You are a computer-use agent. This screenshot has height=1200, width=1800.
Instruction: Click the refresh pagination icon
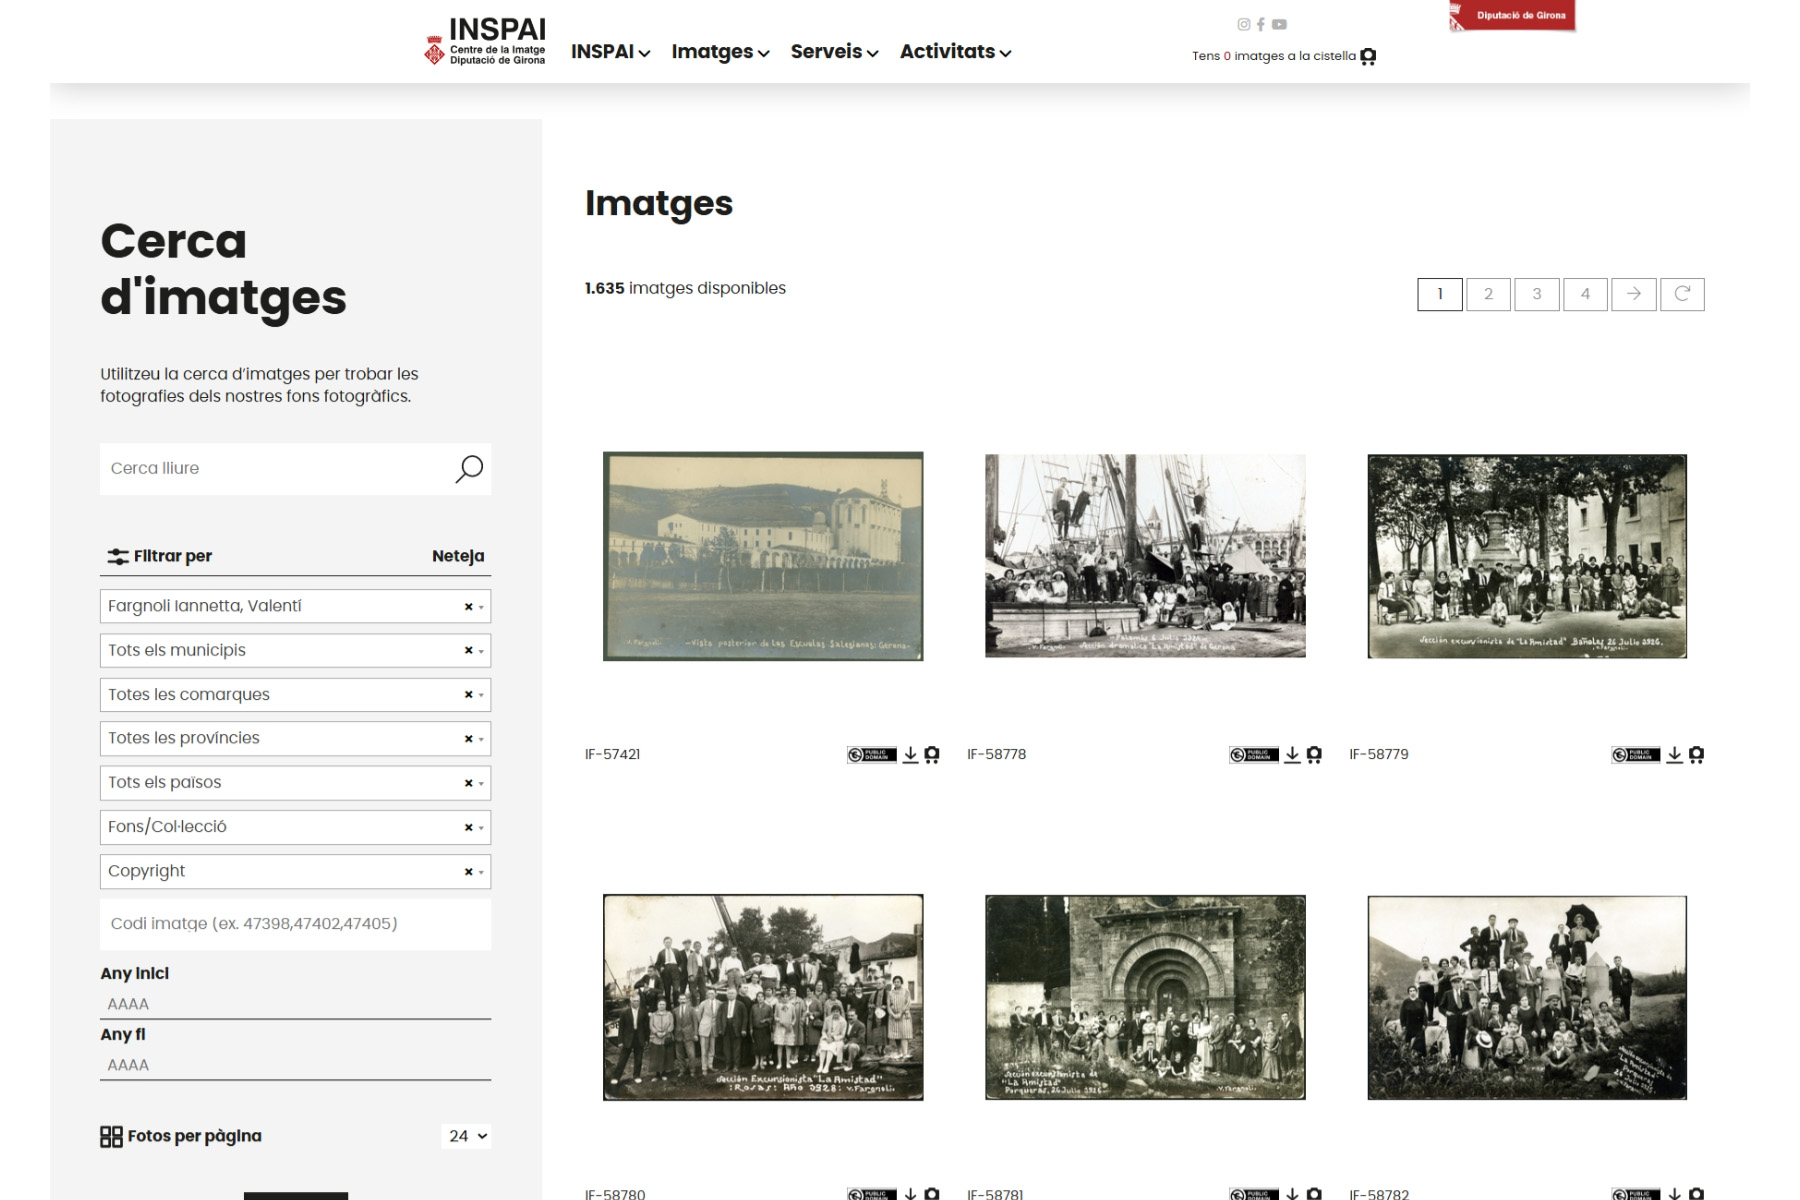coord(1682,294)
